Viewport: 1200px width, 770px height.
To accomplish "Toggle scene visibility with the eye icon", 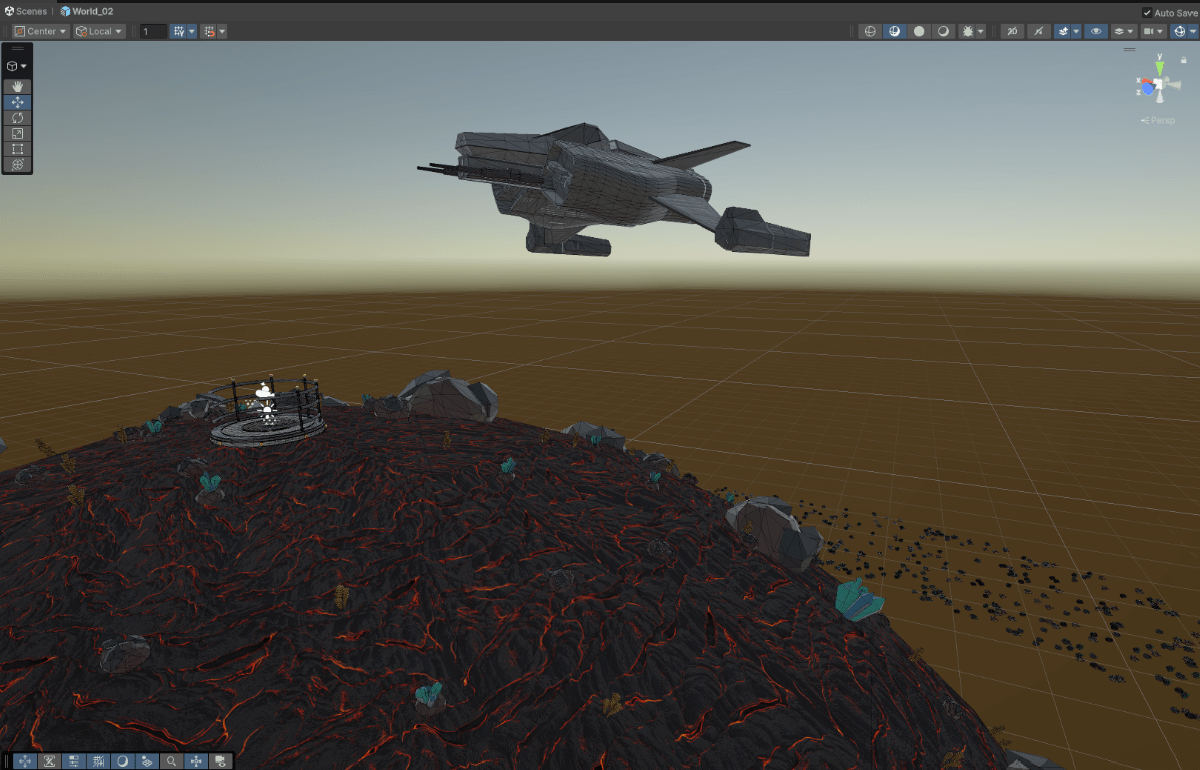I will (x=1096, y=31).
